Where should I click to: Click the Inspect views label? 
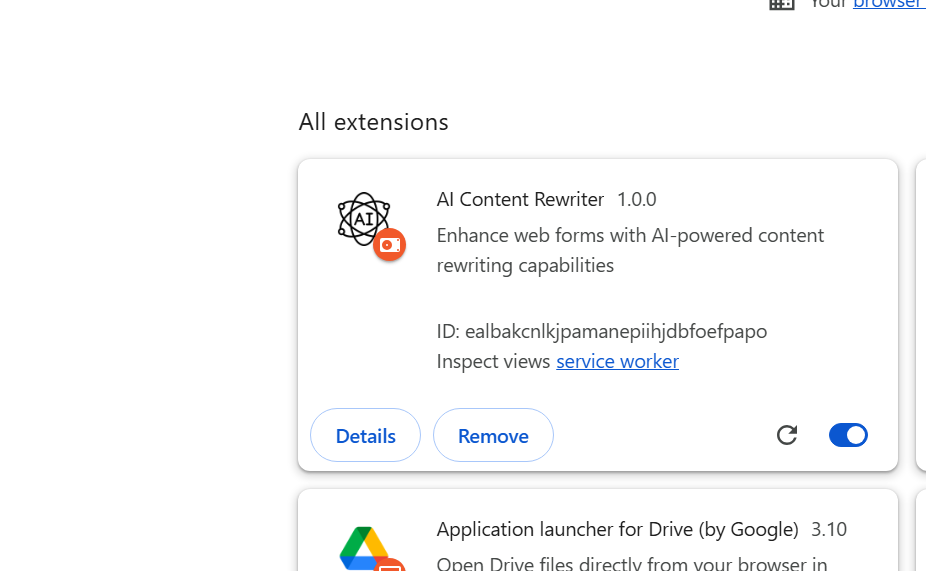coord(493,361)
